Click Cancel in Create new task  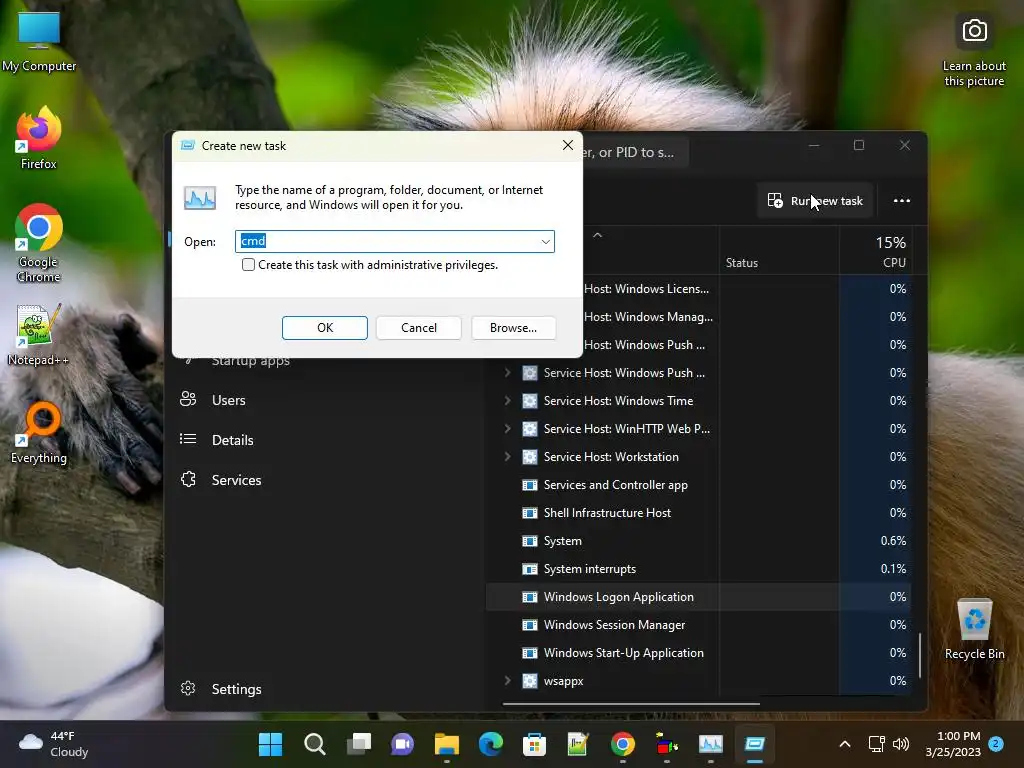pos(419,328)
